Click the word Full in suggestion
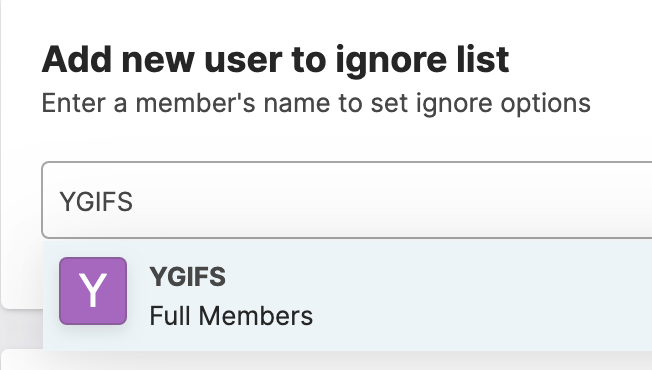The height and width of the screenshot is (370, 652). [170, 316]
